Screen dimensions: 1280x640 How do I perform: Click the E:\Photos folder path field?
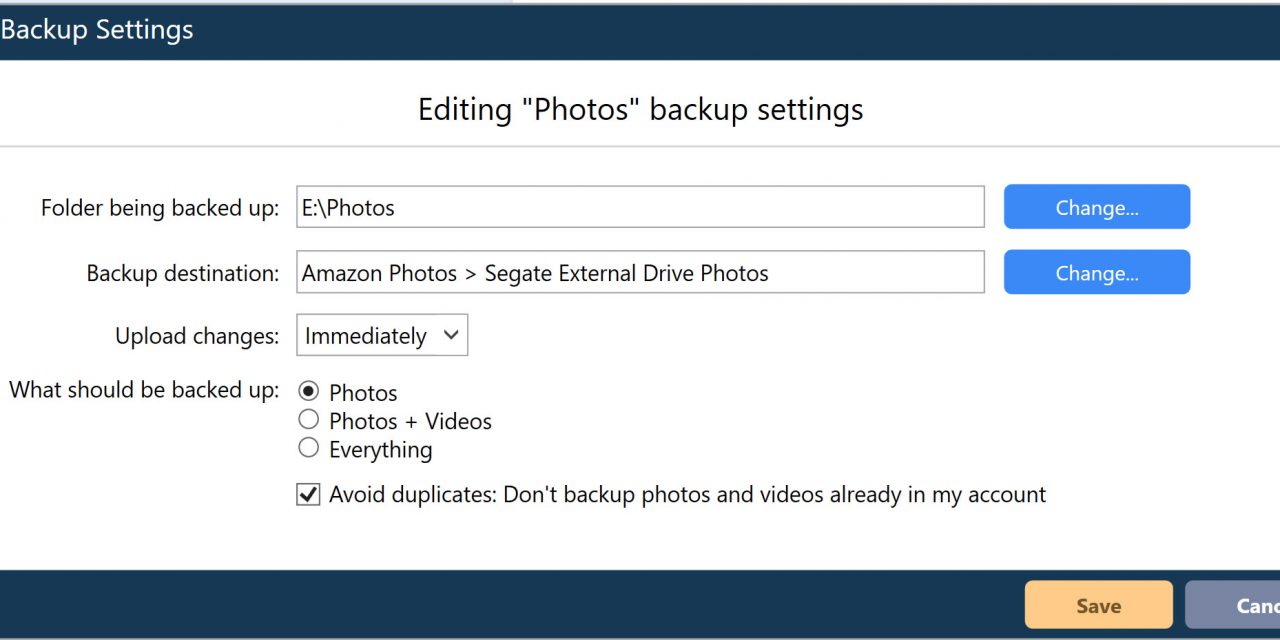pos(640,208)
